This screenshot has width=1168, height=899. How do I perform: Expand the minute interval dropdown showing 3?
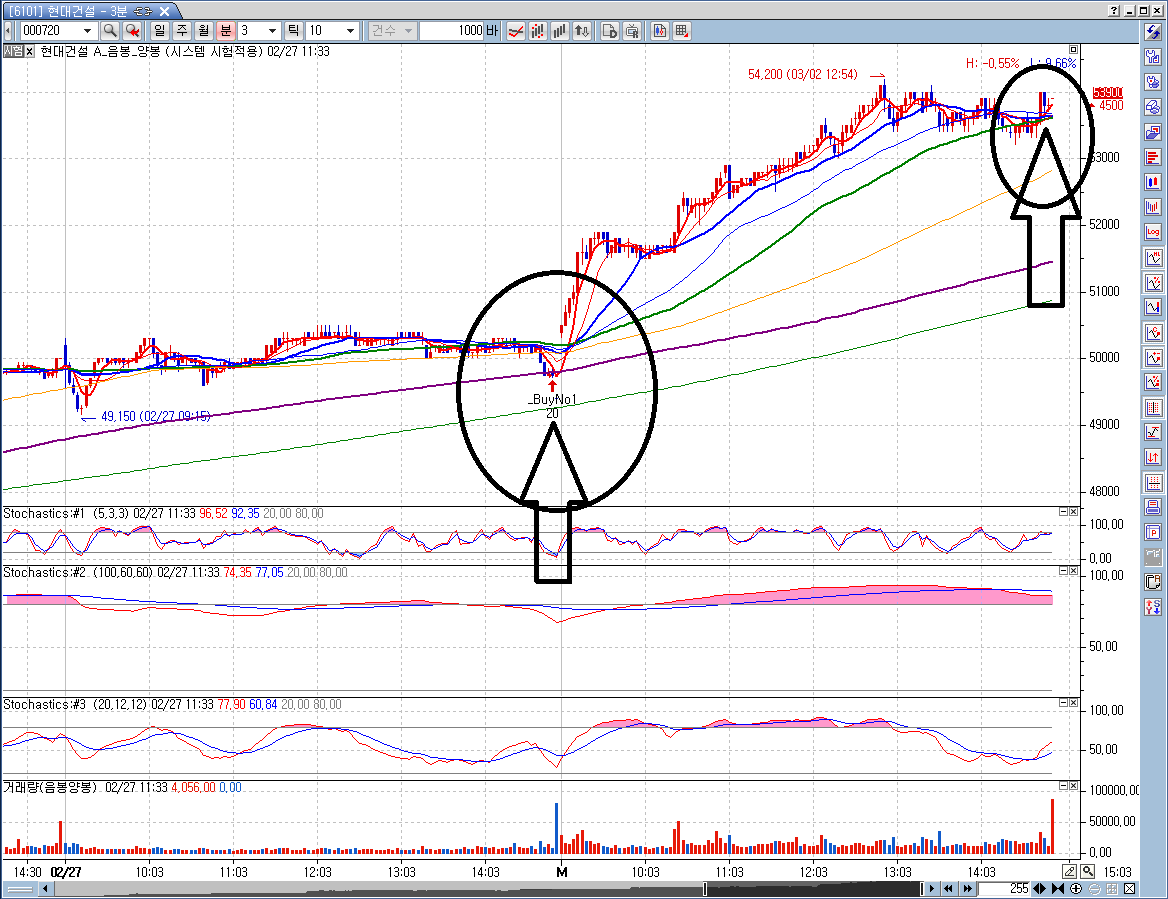point(273,31)
